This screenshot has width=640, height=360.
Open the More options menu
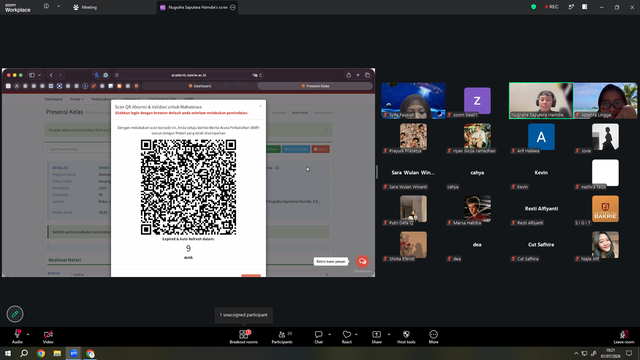coord(433,337)
